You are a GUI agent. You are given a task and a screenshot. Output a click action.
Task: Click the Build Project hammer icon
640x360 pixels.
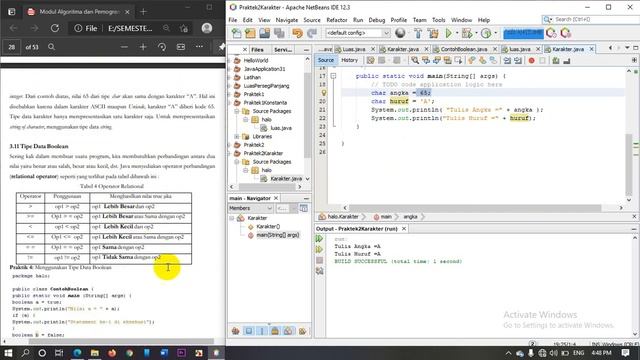coord(418,33)
